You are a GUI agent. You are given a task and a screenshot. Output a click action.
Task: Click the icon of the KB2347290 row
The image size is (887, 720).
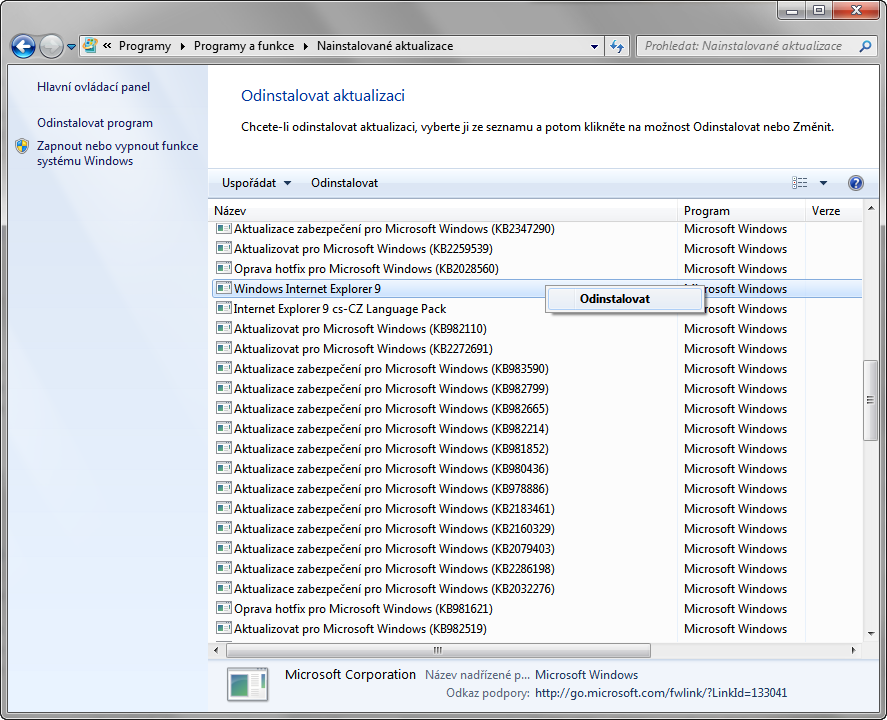(x=224, y=228)
